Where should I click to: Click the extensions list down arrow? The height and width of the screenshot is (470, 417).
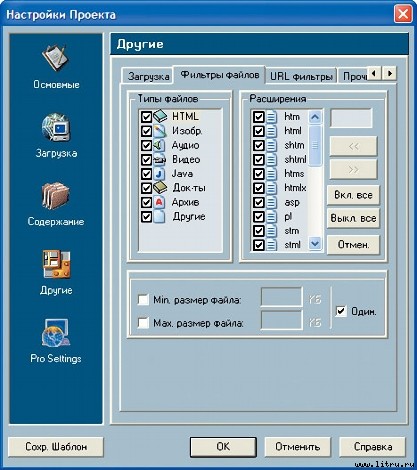coord(315,244)
